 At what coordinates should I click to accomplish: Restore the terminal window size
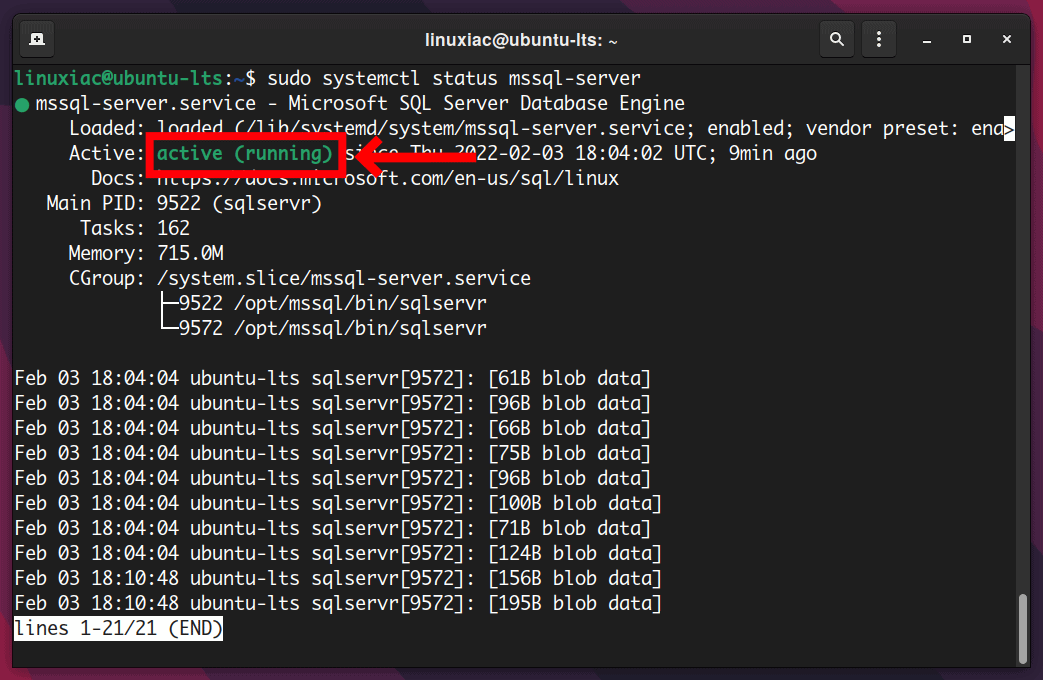966,38
